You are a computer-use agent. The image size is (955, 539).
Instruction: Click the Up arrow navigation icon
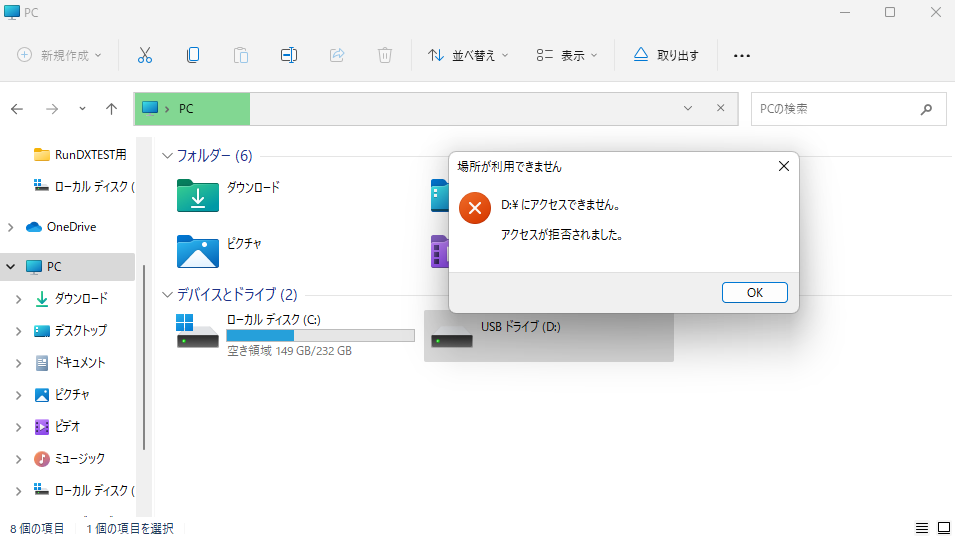(111, 109)
